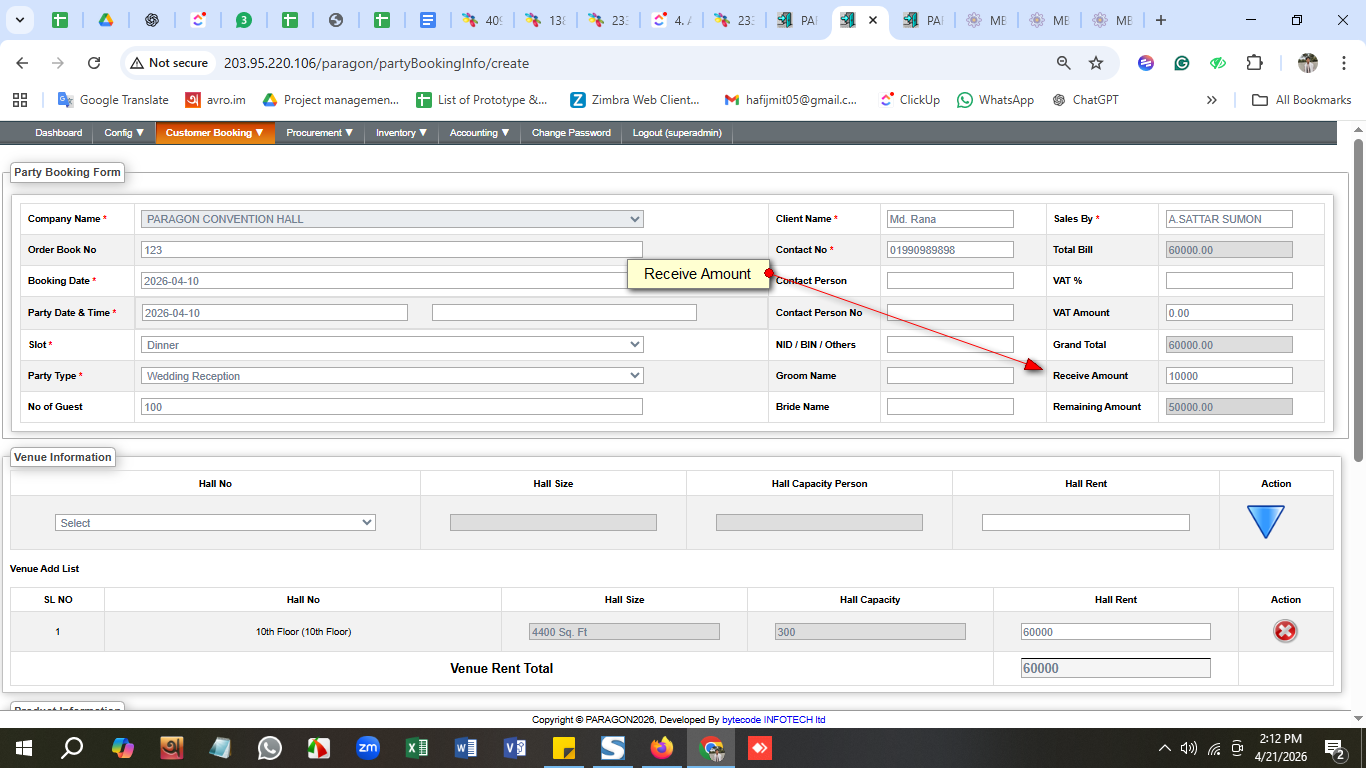Open the Customer Booking menu
This screenshot has height=768, width=1366.
pyautogui.click(x=214, y=133)
